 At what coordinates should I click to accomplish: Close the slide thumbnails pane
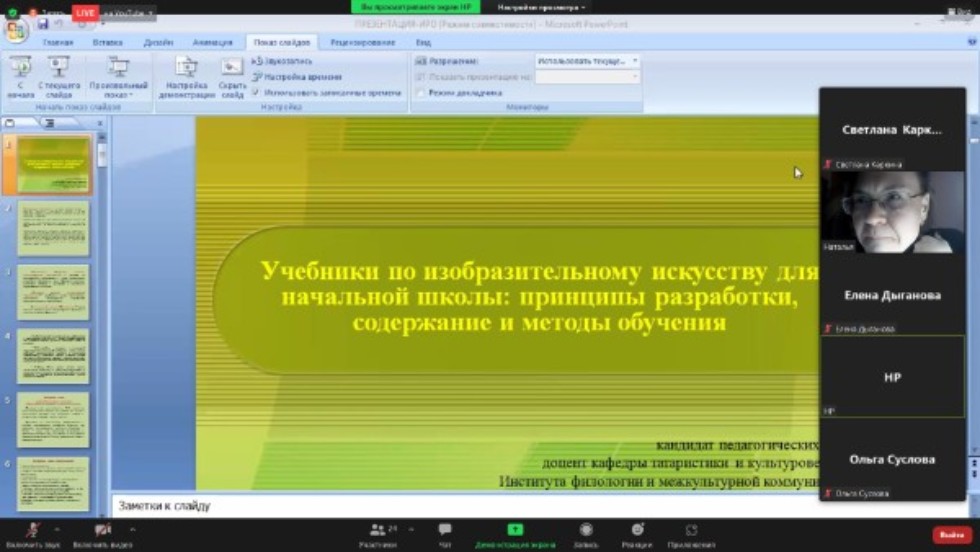coord(100,123)
